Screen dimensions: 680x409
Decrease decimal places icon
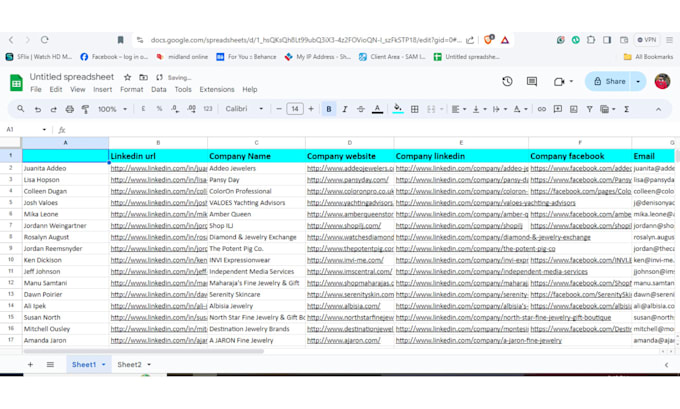175,109
